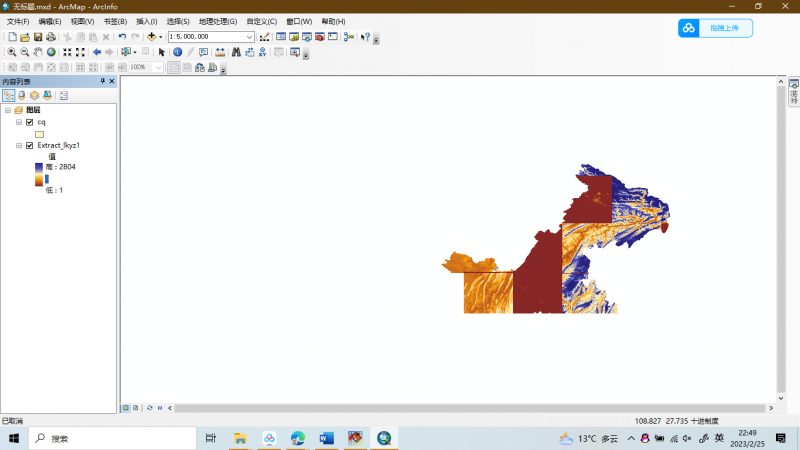
Task: Click the Windows taskbar search box
Action: click(x=110, y=438)
